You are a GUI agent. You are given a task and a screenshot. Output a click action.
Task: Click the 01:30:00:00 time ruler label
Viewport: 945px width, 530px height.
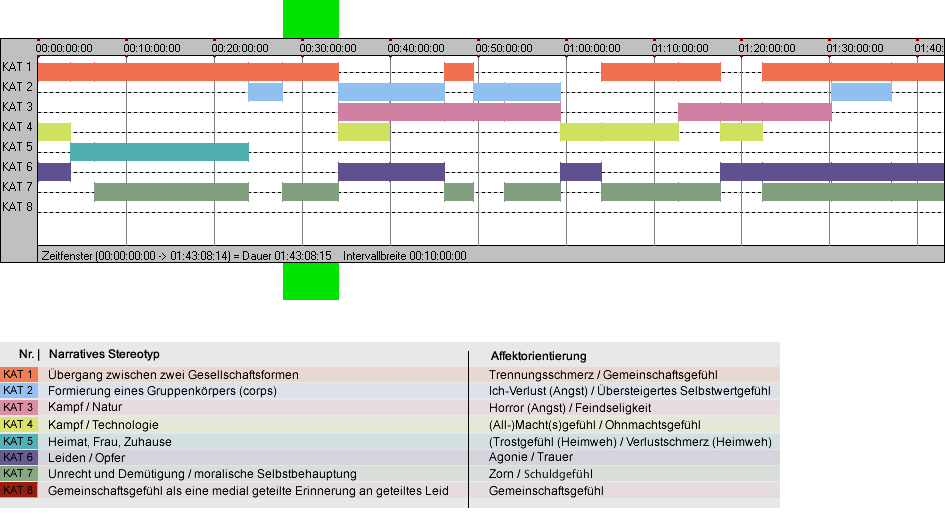[x=855, y=48]
